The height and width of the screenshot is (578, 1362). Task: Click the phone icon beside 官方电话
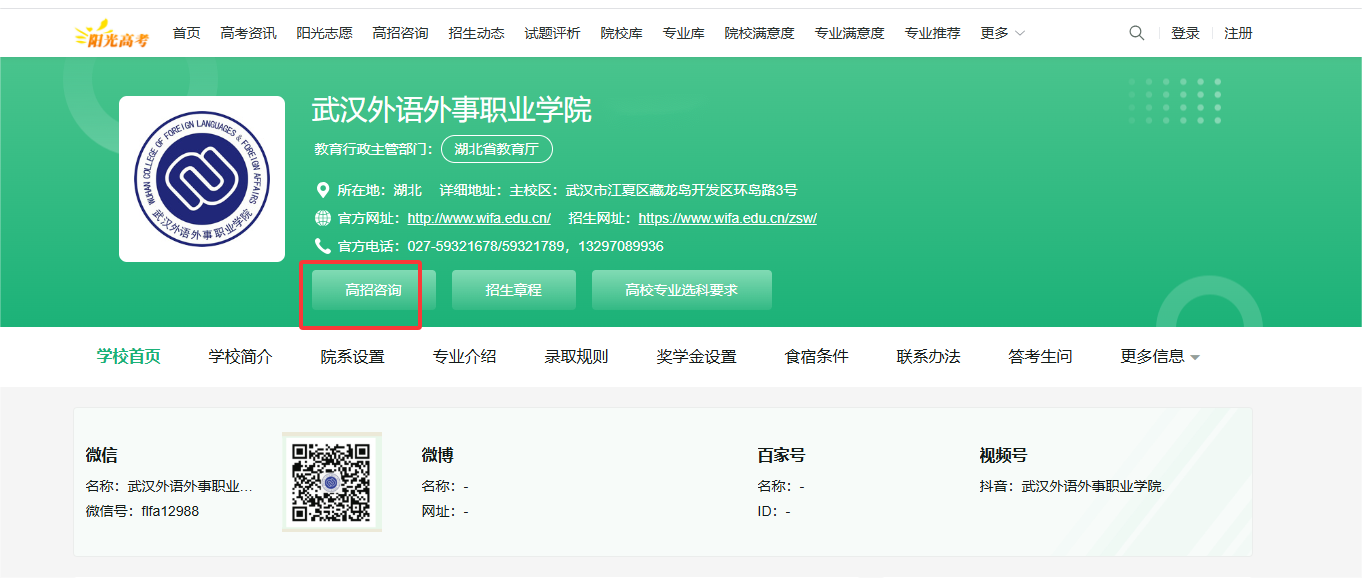pos(323,246)
